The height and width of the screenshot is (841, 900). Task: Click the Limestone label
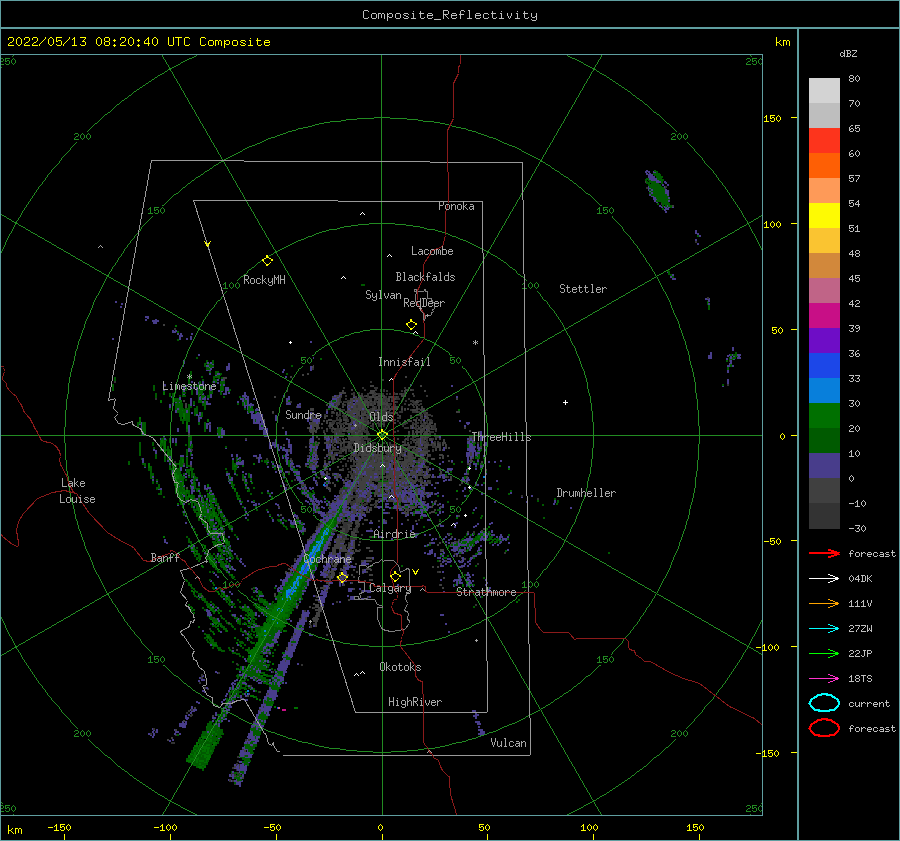click(x=189, y=386)
